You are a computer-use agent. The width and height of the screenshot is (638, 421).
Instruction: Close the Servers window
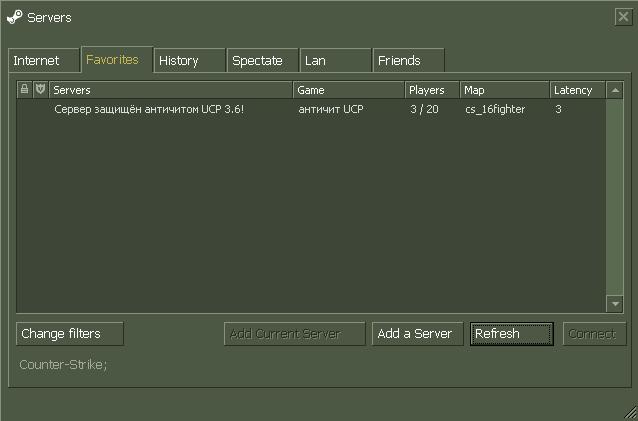[622, 17]
